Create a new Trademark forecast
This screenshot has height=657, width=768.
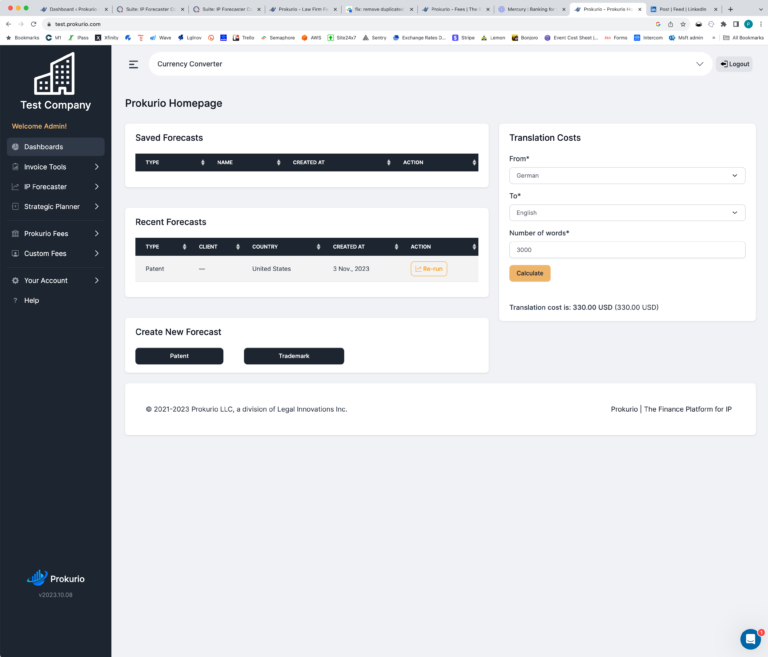[294, 356]
